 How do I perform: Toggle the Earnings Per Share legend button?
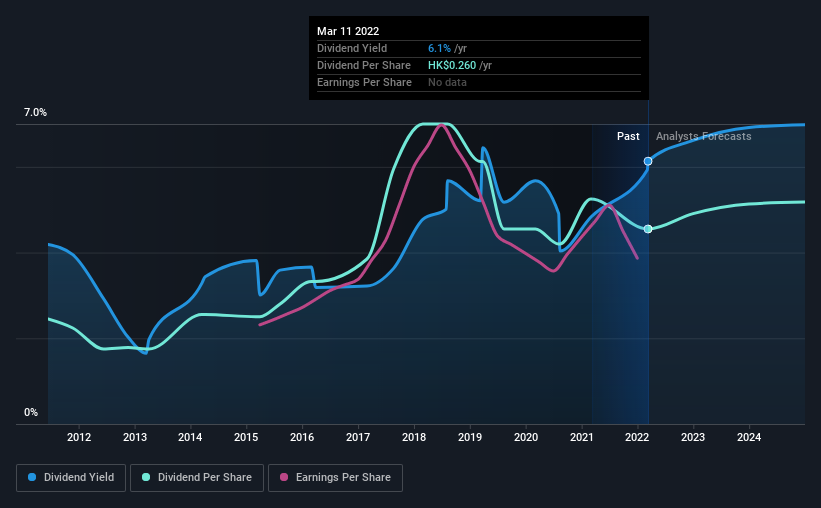coord(335,478)
